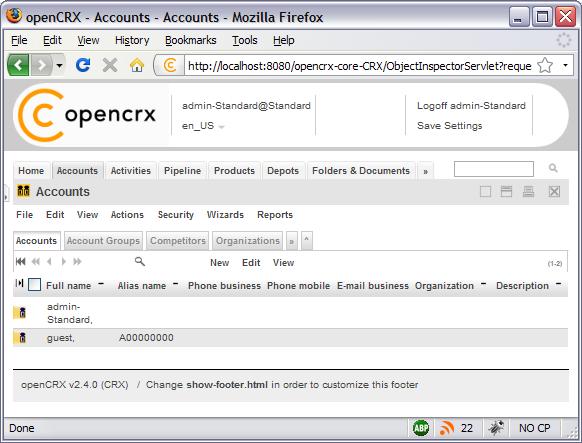Open the Organization column sort toggle
This screenshot has height=443, width=582.
[483, 284]
